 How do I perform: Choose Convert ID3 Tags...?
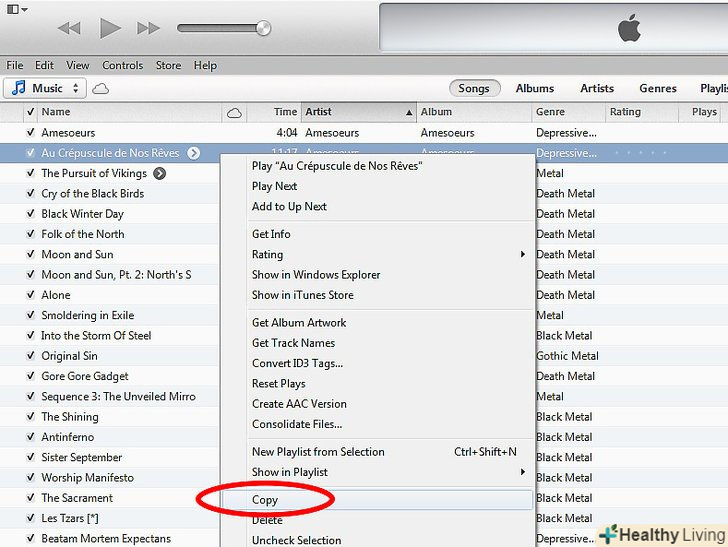pos(377,363)
